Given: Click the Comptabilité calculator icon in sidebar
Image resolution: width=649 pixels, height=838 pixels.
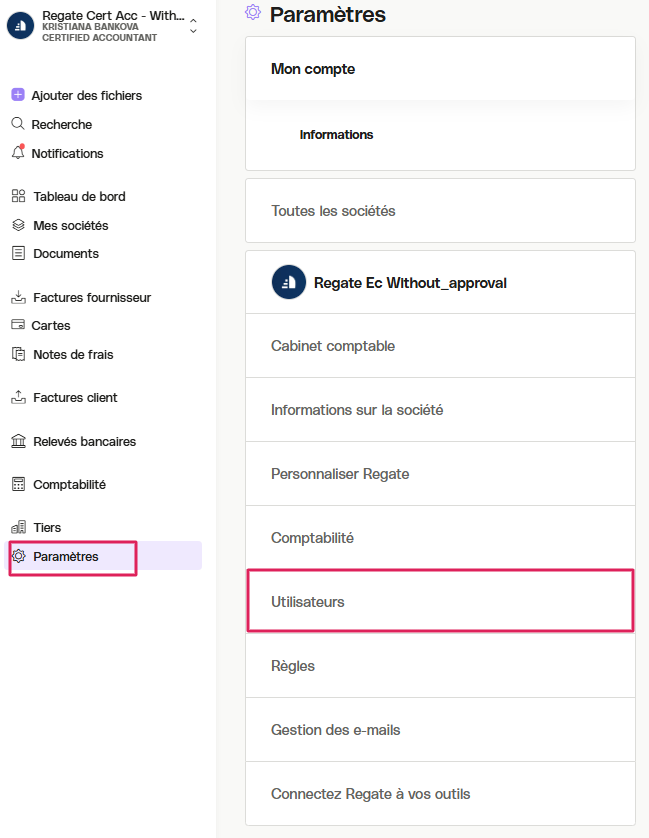Looking at the screenshot, I should click(18, 484).
